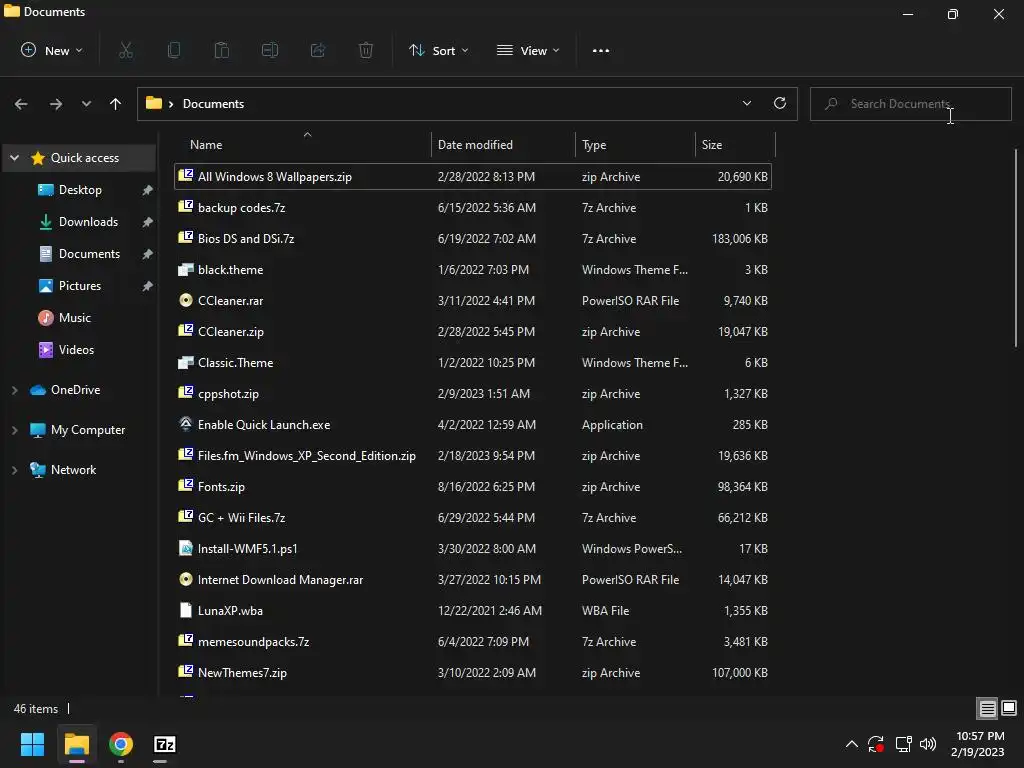Select memesoundpacks.7z file
Screen dimensions: 1024x768
coord(473,641)
